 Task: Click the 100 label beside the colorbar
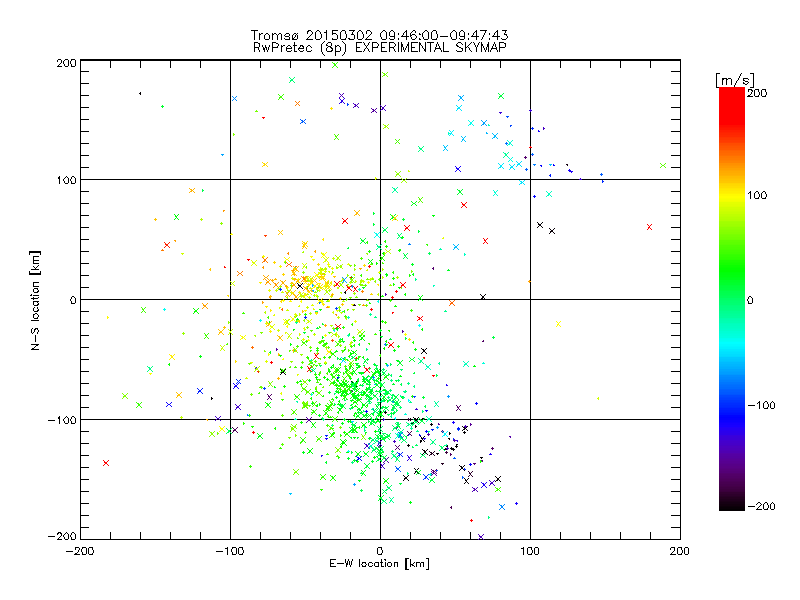[x=757, y=195]
